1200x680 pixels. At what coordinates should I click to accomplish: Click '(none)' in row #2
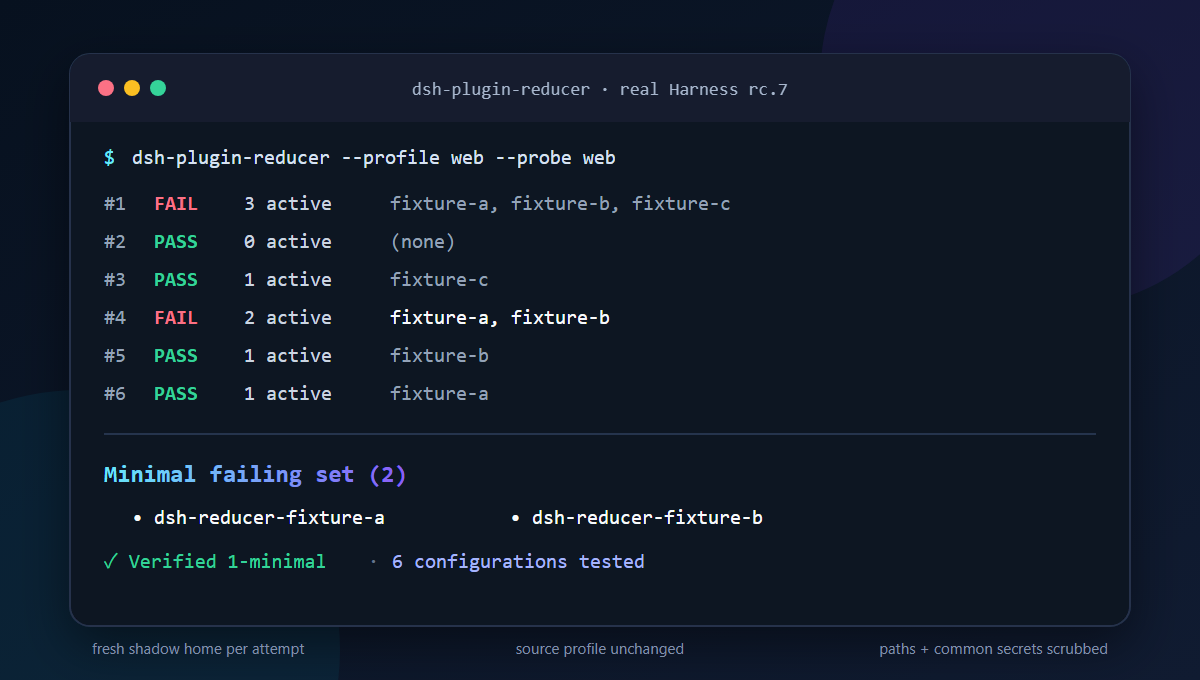tap(423, 242)
